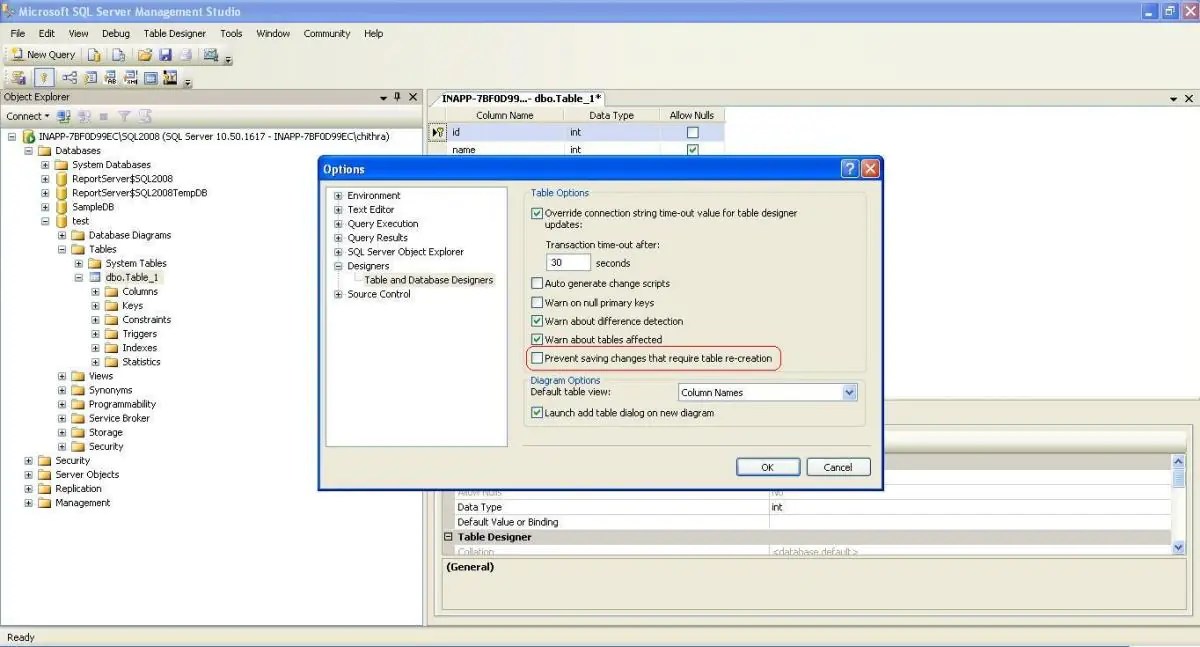Click the New Query toolbar icon

click(42, 54)
